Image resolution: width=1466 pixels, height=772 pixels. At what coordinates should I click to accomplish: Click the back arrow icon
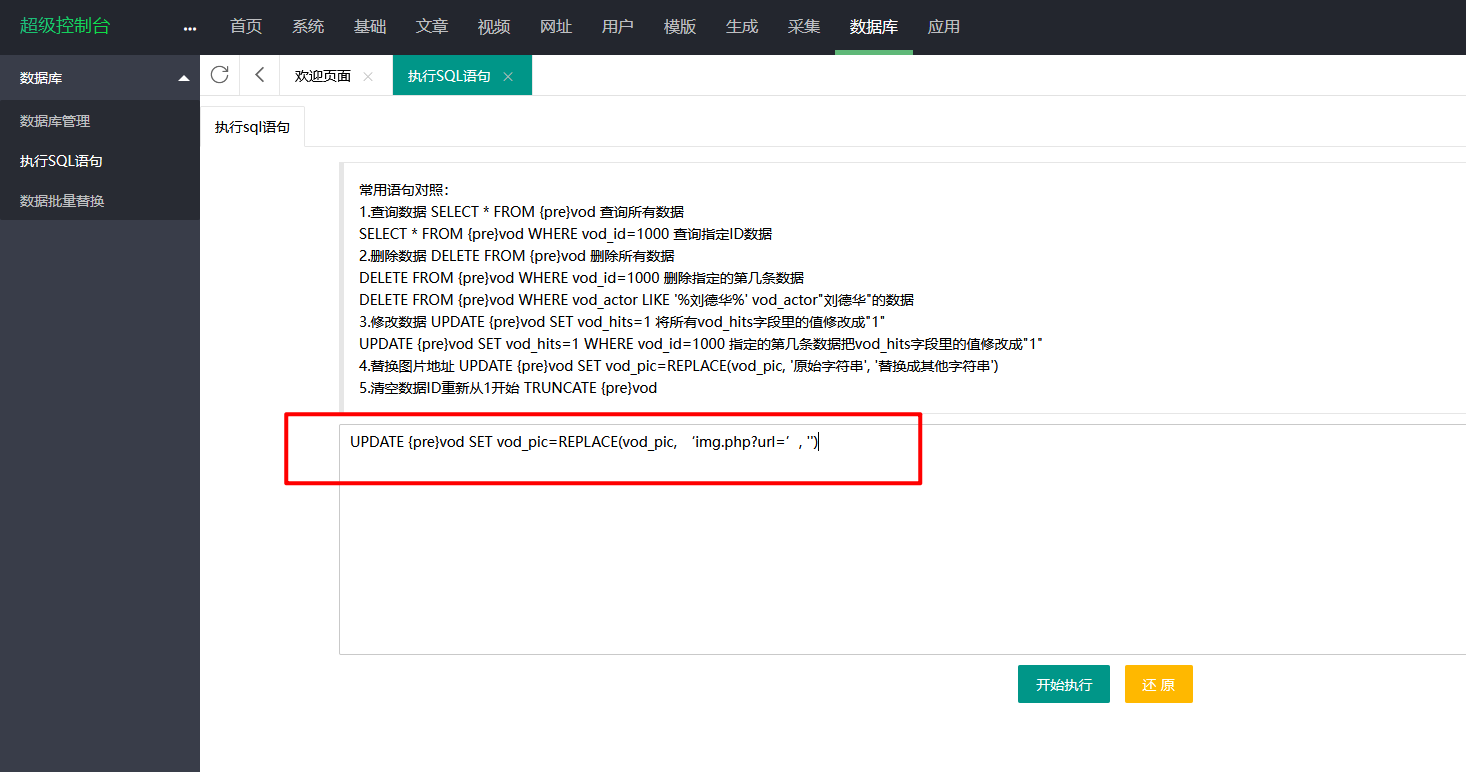click(x=260, y=75)
